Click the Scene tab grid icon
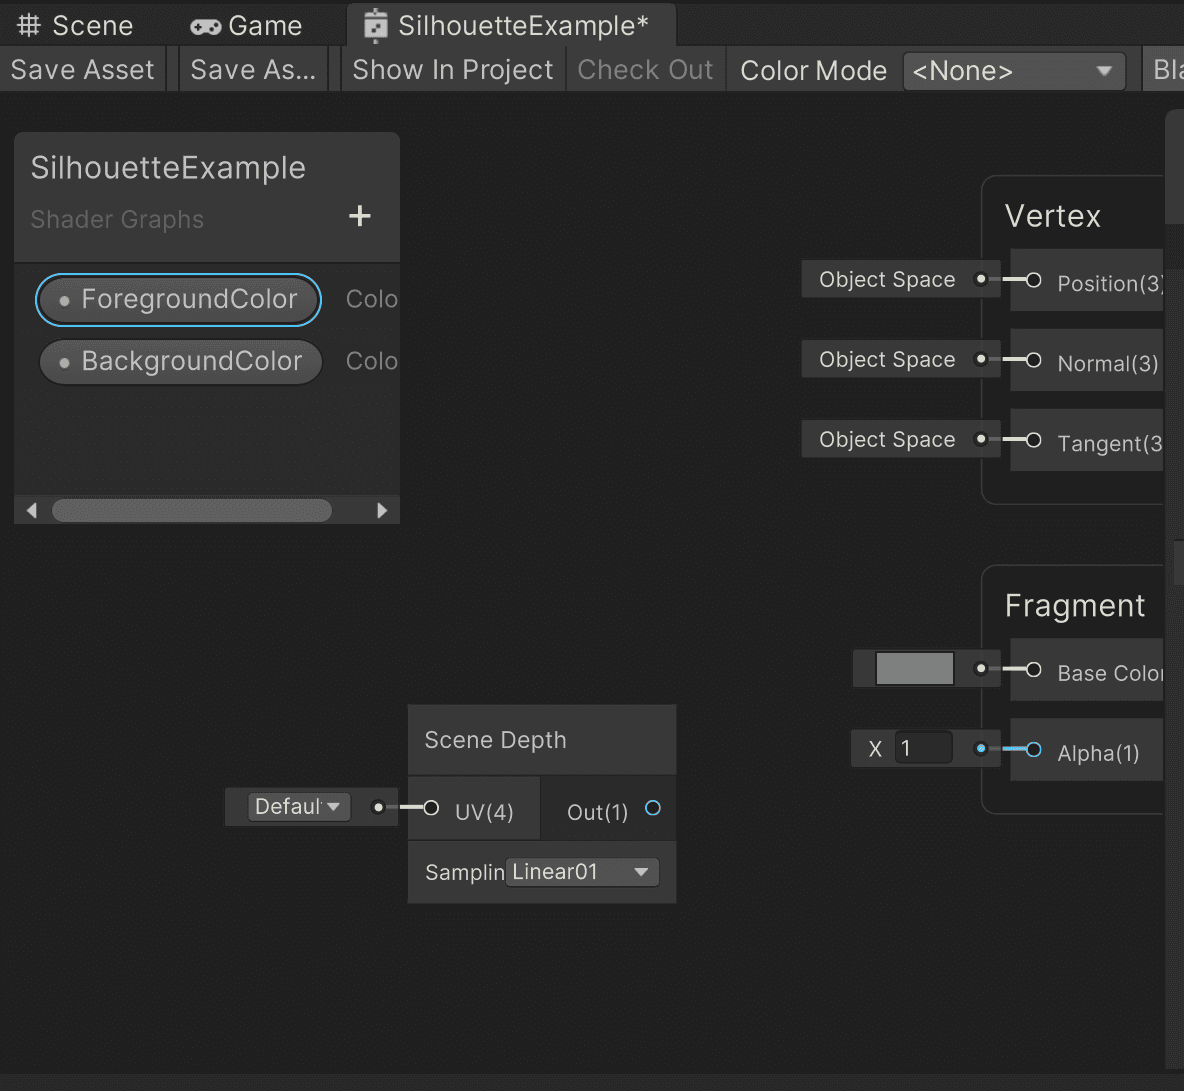 click(29, 25)
